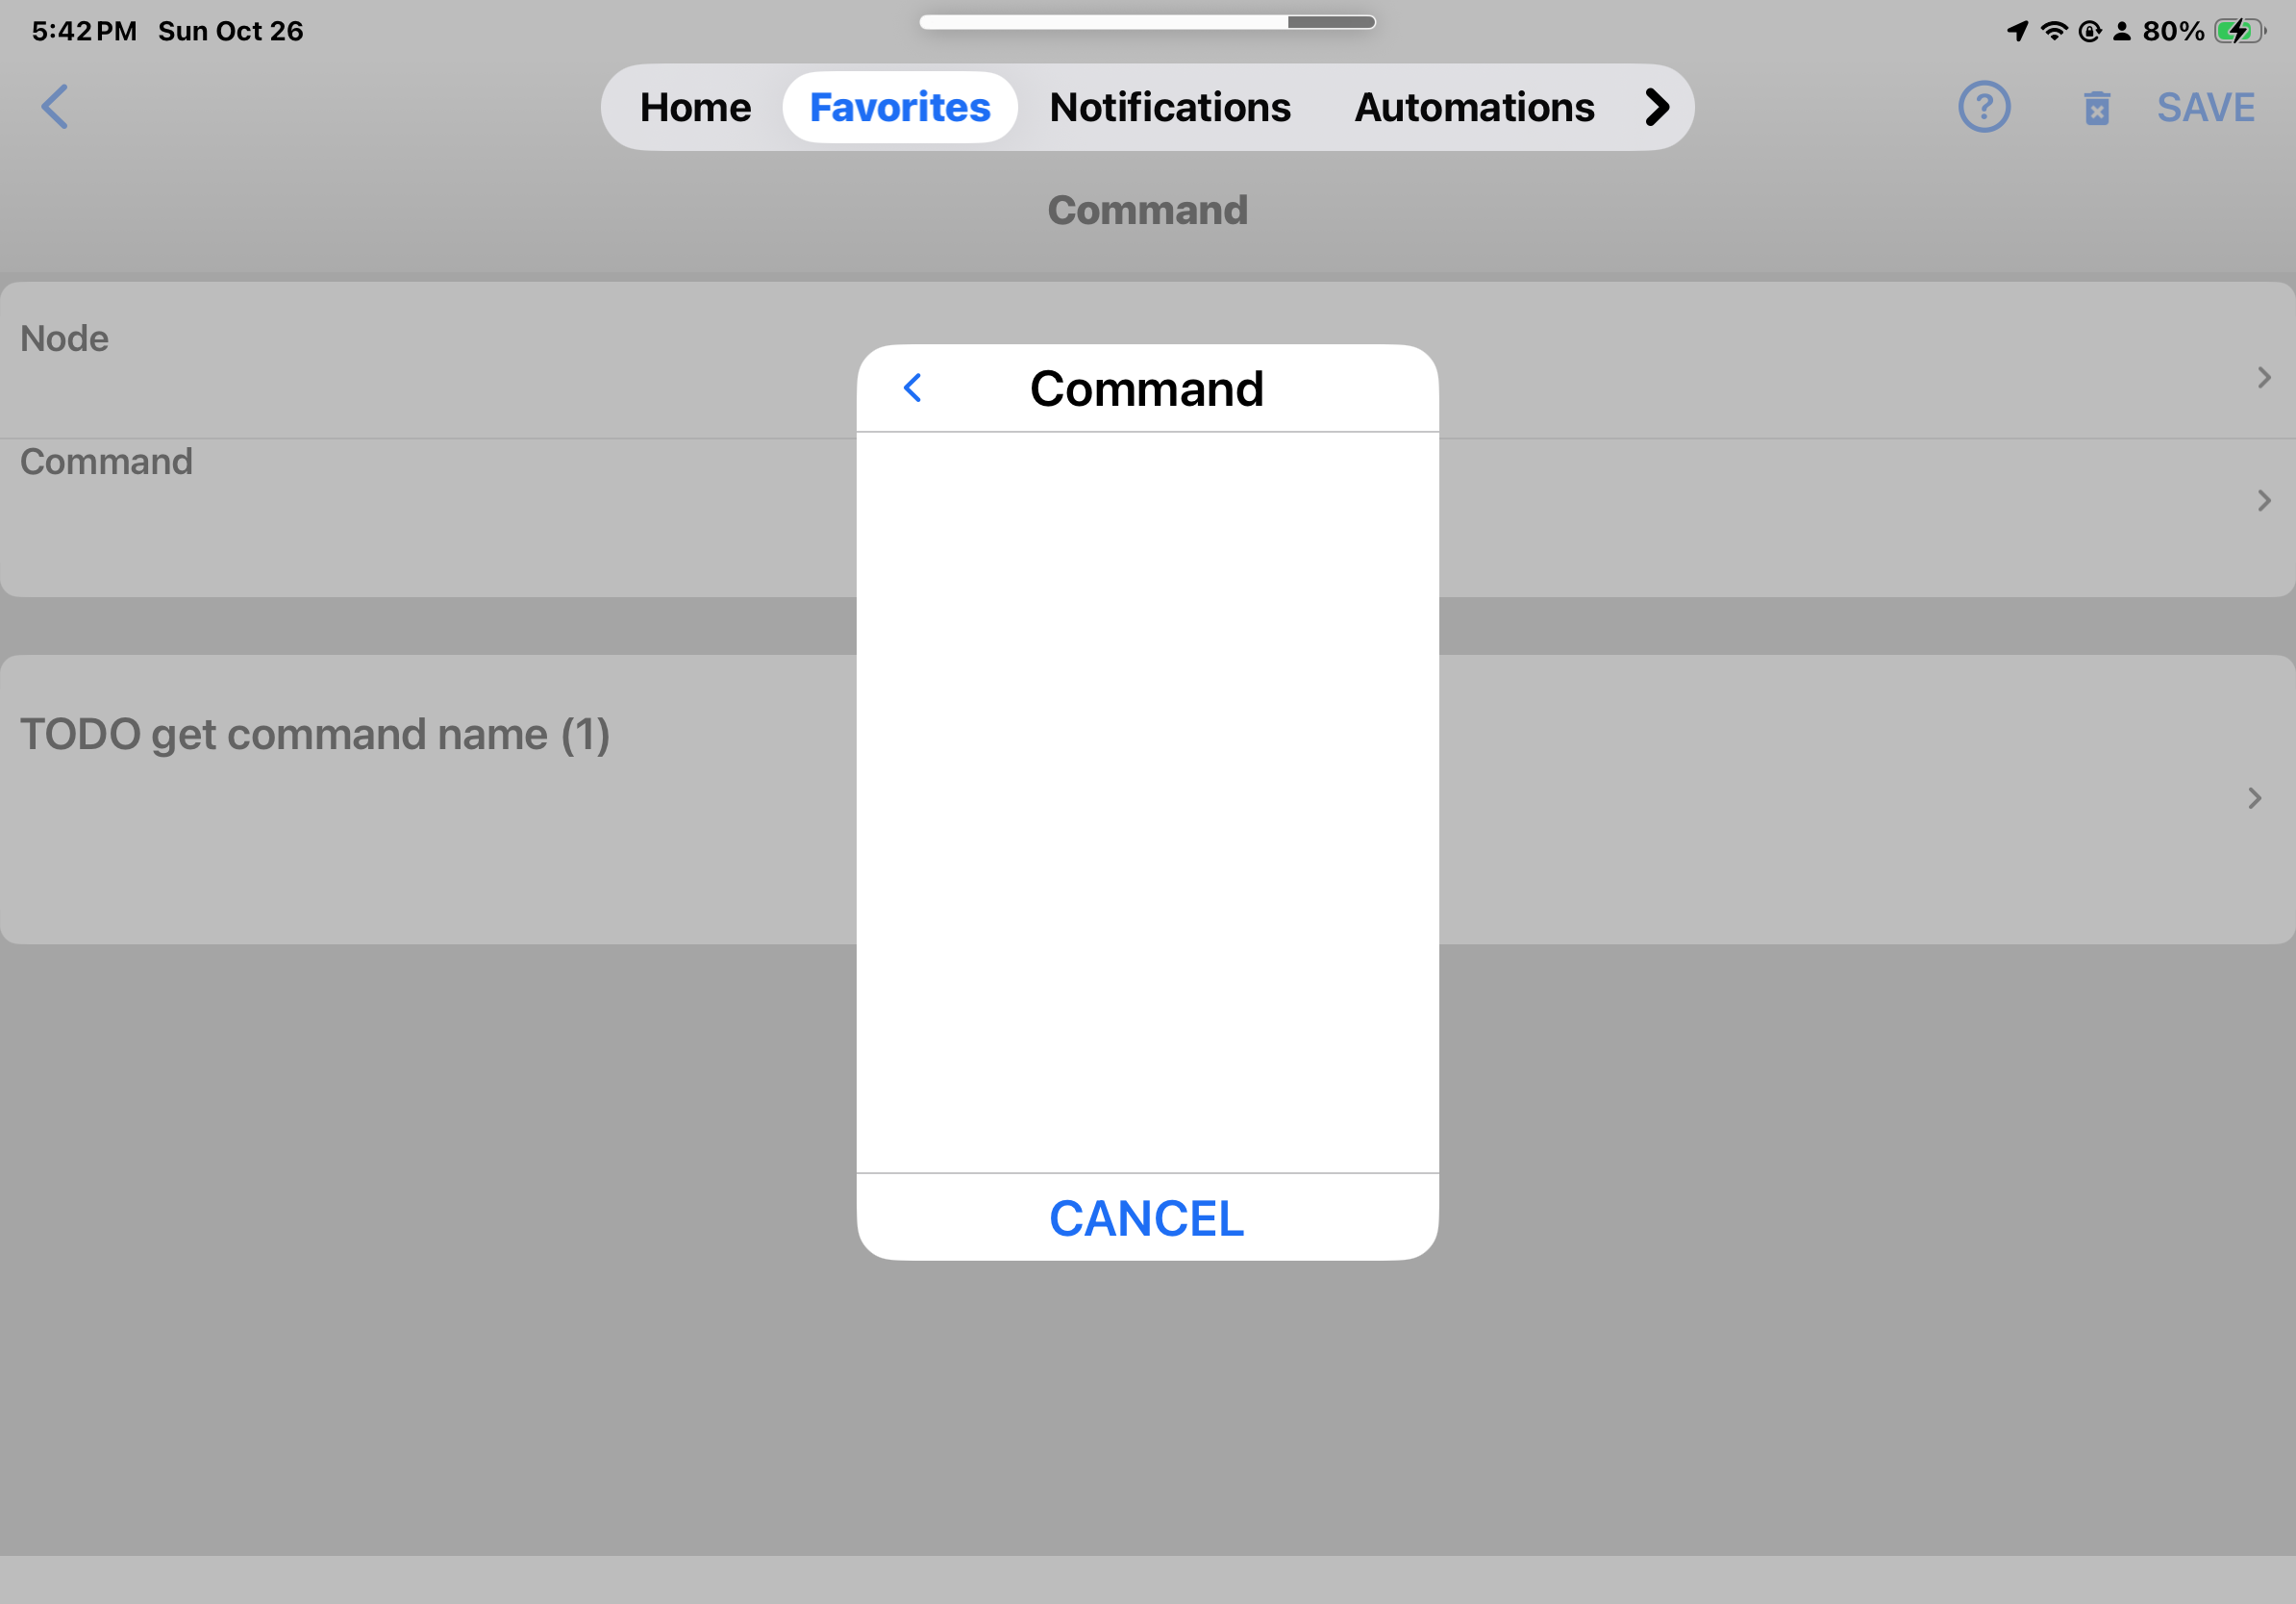
Task: Tap the back arrow in Command dialog
Action: tap(912, 388)
